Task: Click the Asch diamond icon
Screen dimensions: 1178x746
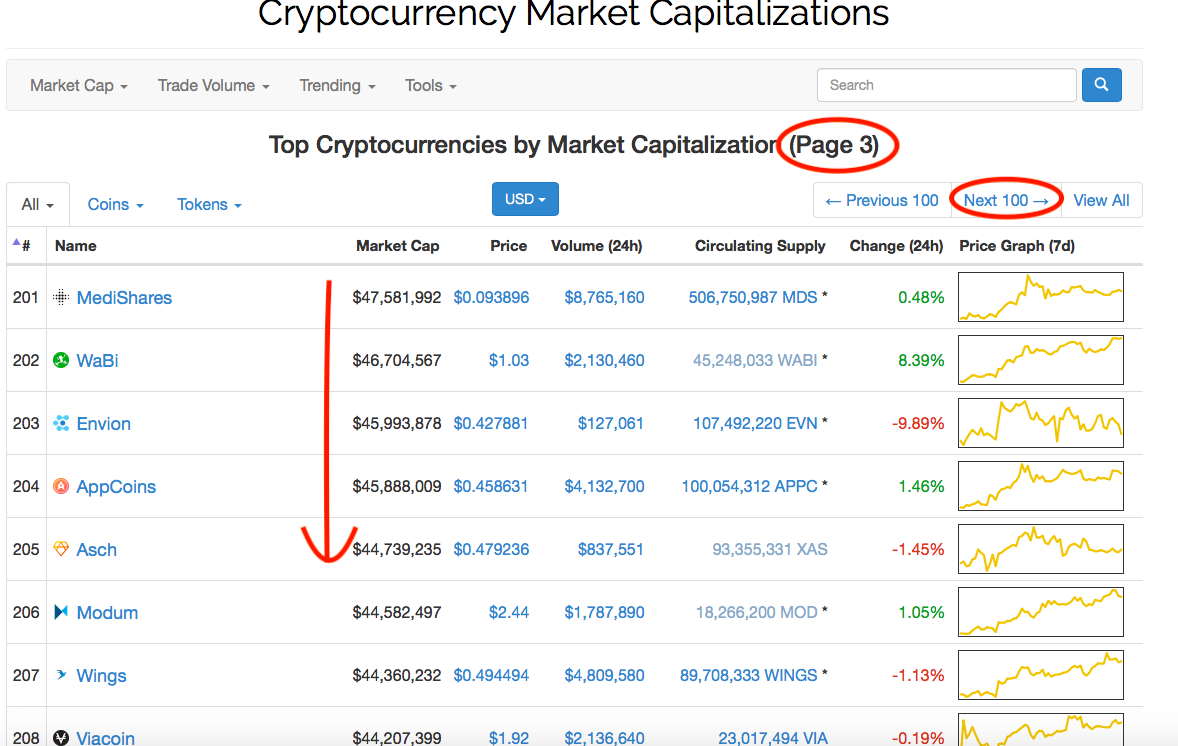Action: (x=61, y=549)
